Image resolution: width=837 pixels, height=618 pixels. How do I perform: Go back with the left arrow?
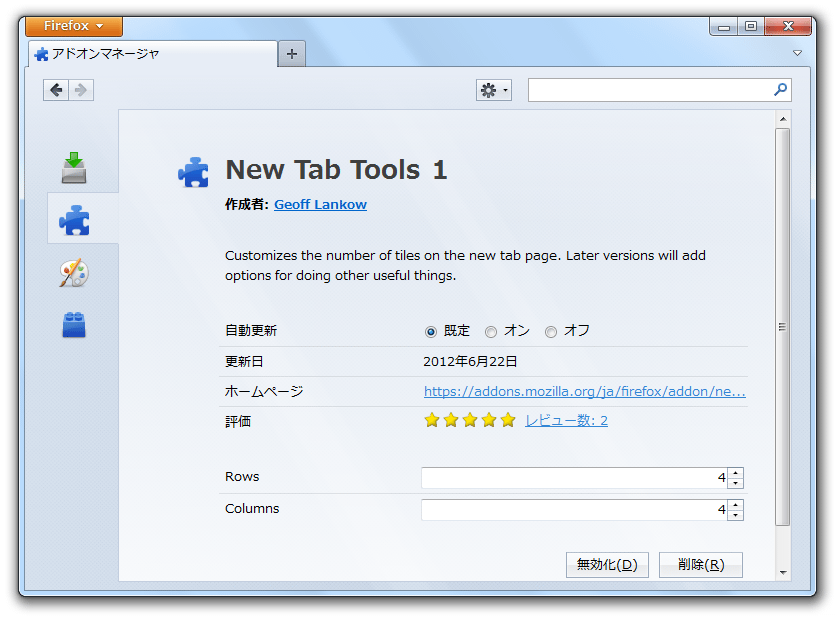pyautogui.click(x=56, y=90)
